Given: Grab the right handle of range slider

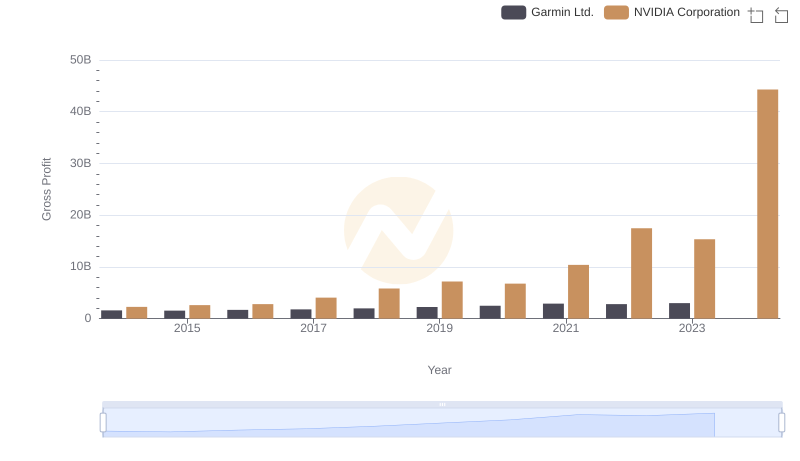Looking at the screenshot, I should [x=782, y=422].
